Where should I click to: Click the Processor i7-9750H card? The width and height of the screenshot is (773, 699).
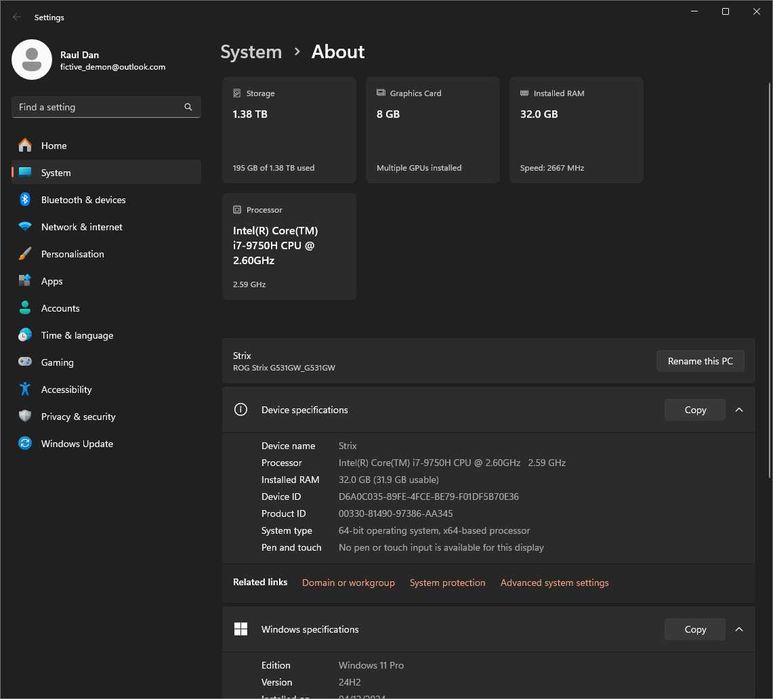289,246
